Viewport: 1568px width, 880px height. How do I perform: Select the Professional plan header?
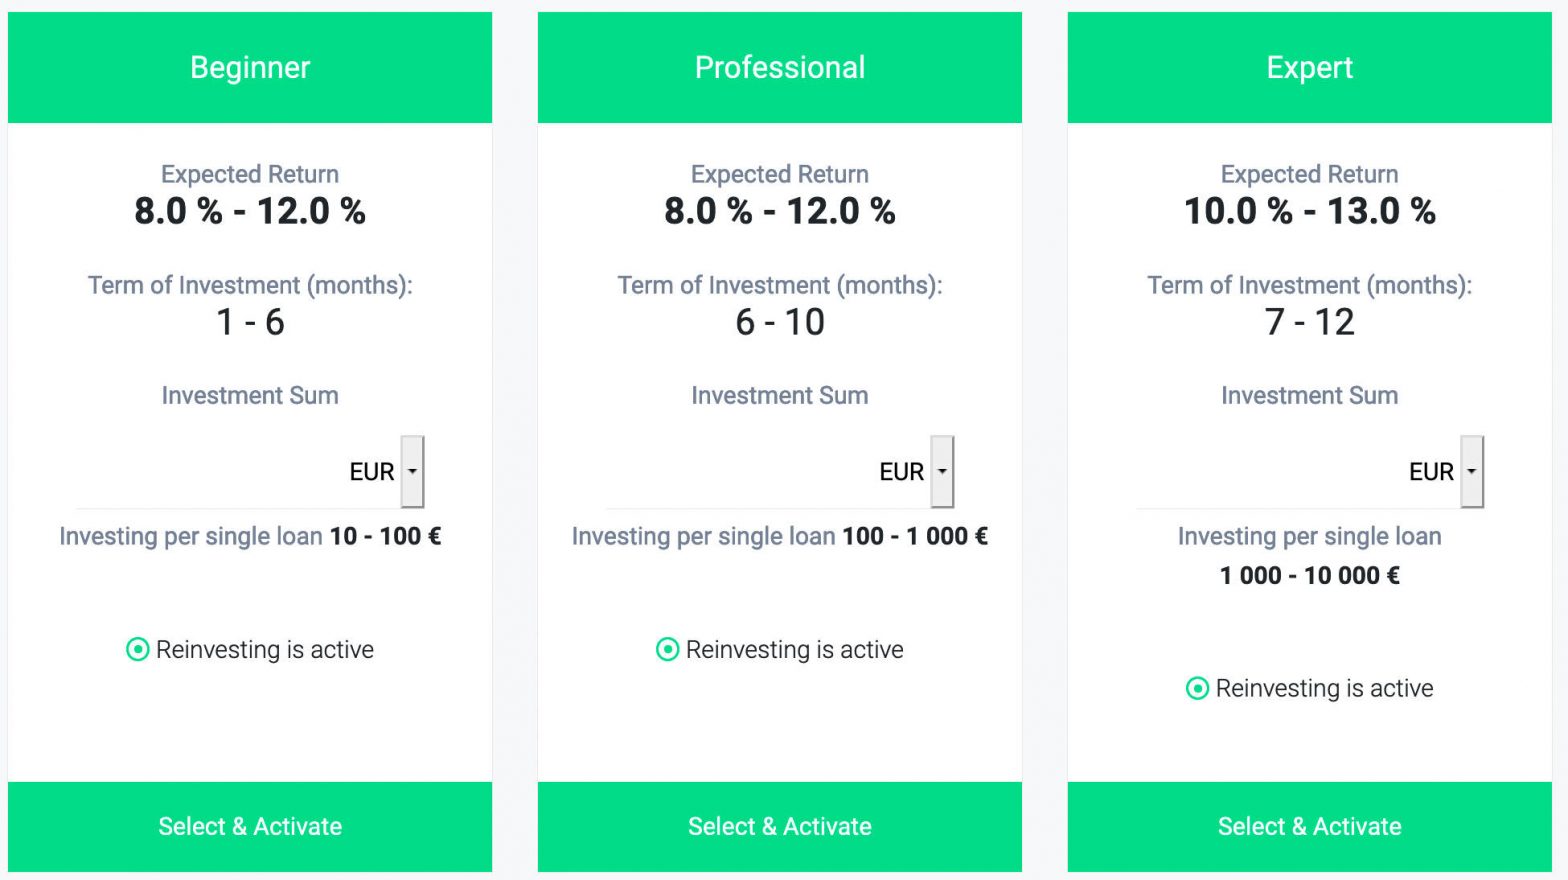780,67
